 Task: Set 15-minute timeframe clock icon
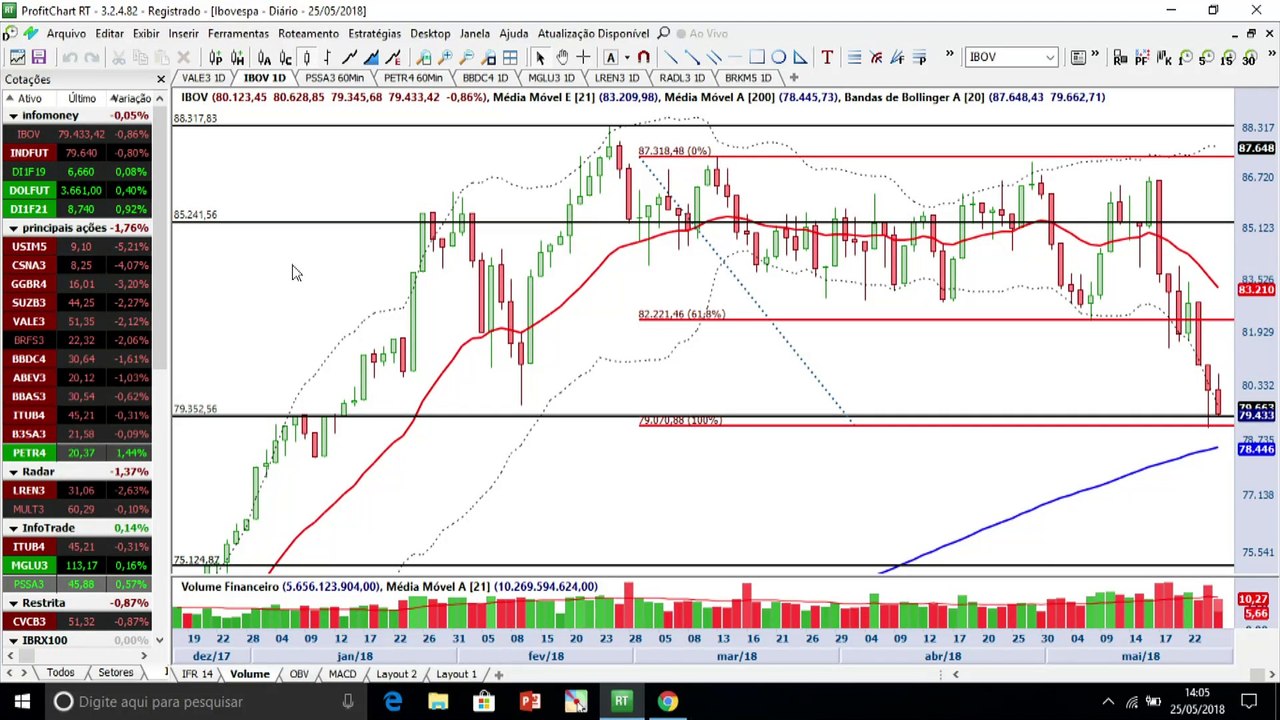tap(1227, 57)
